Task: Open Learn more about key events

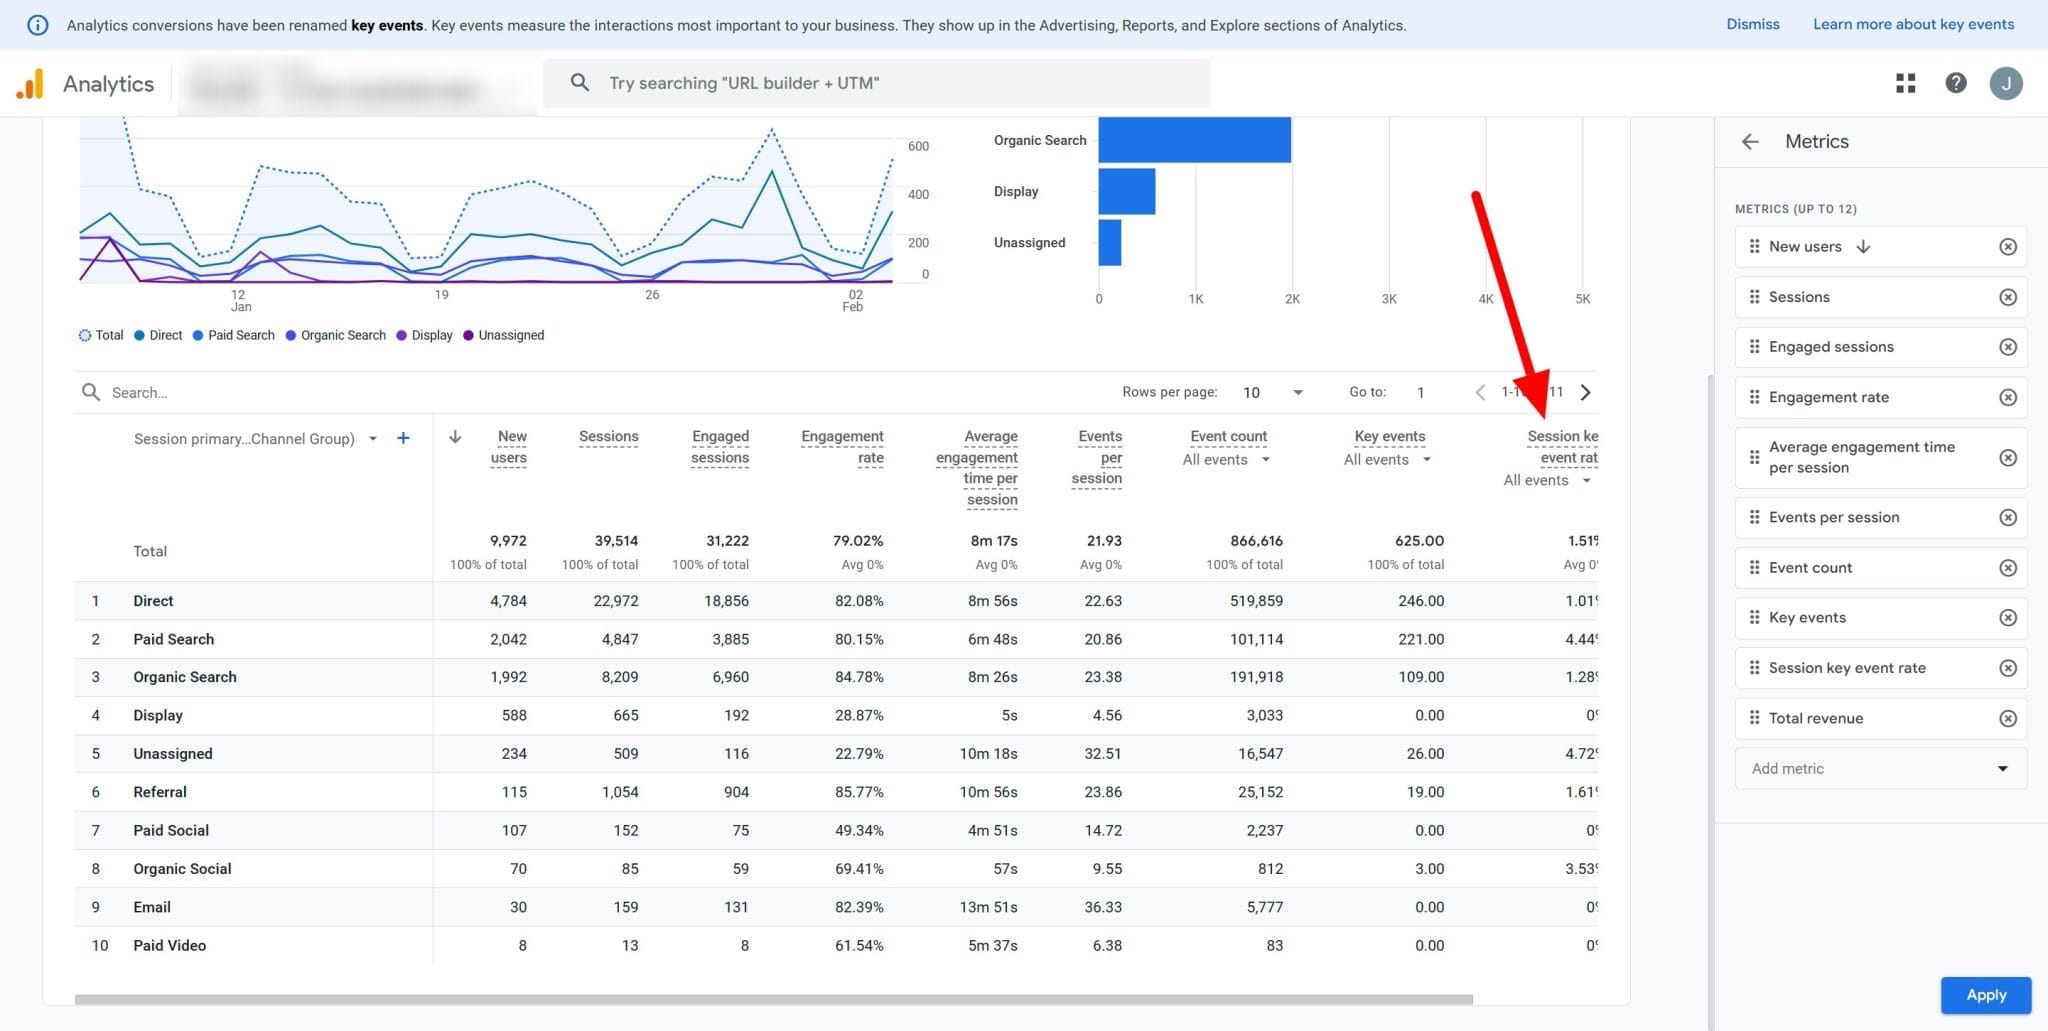Action: pyautogui.click(x=1913, y=23)
